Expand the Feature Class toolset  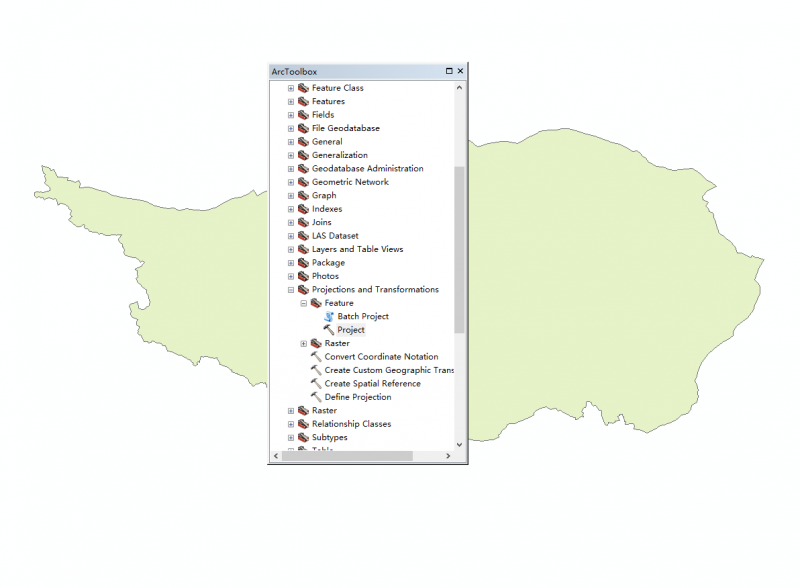pyautogui.click(x=291, y=88)
